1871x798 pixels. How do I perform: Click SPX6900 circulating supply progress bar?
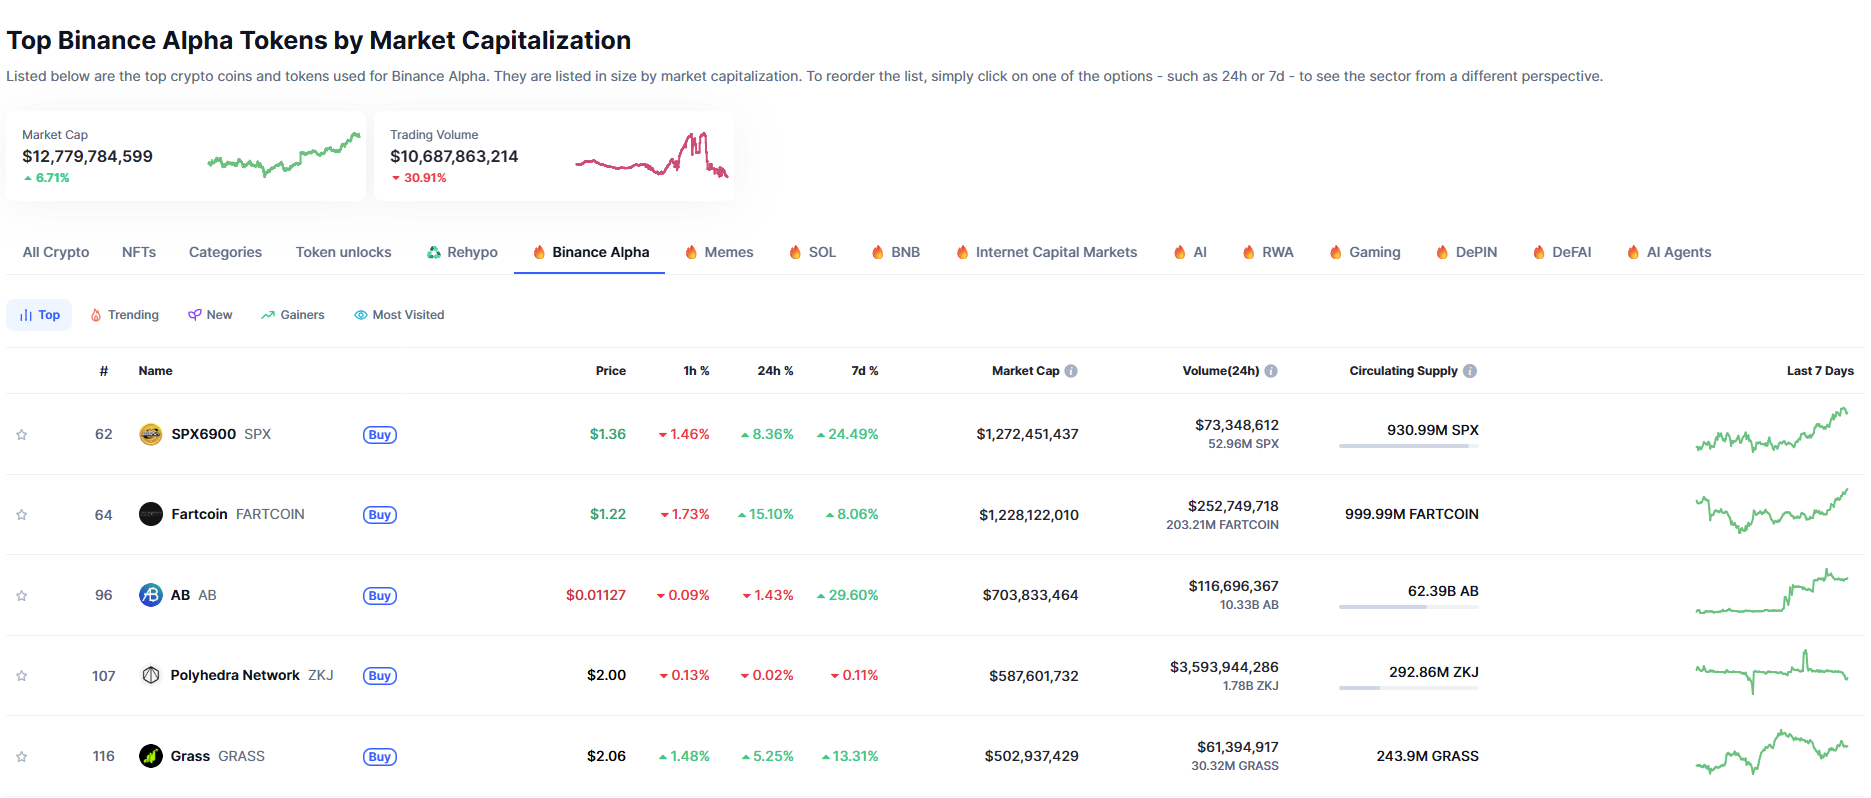1409,446
